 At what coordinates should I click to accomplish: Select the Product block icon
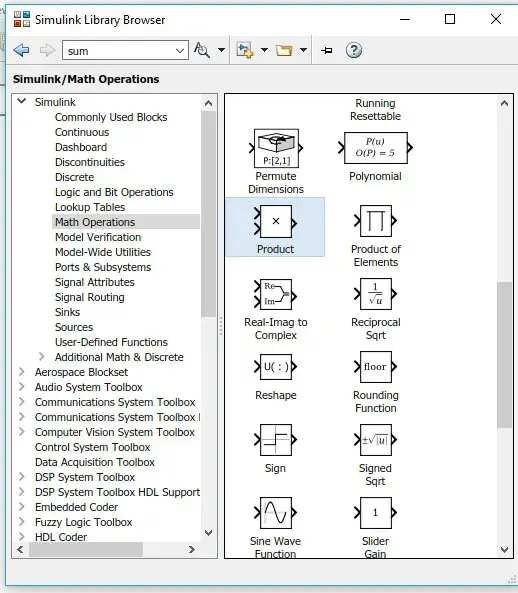[276, 222]
